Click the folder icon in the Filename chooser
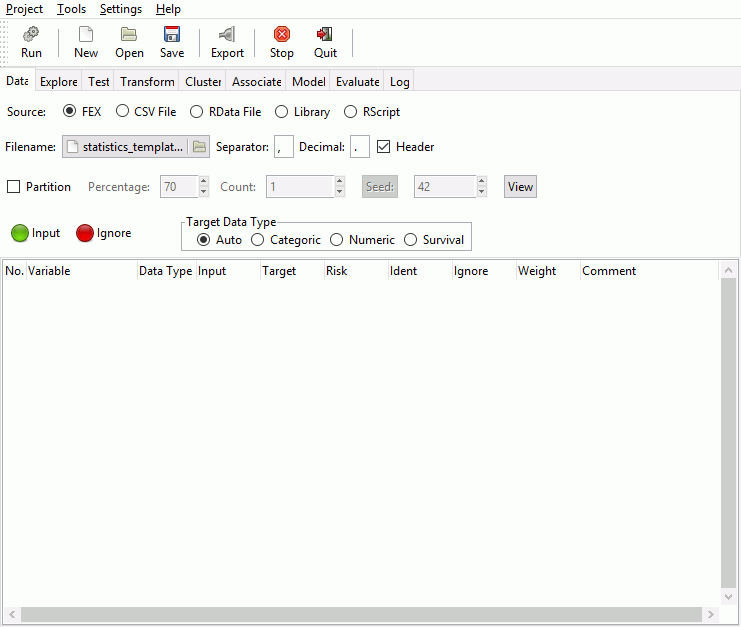This screenshot has height=627, width=741. (x=199, y=146)
